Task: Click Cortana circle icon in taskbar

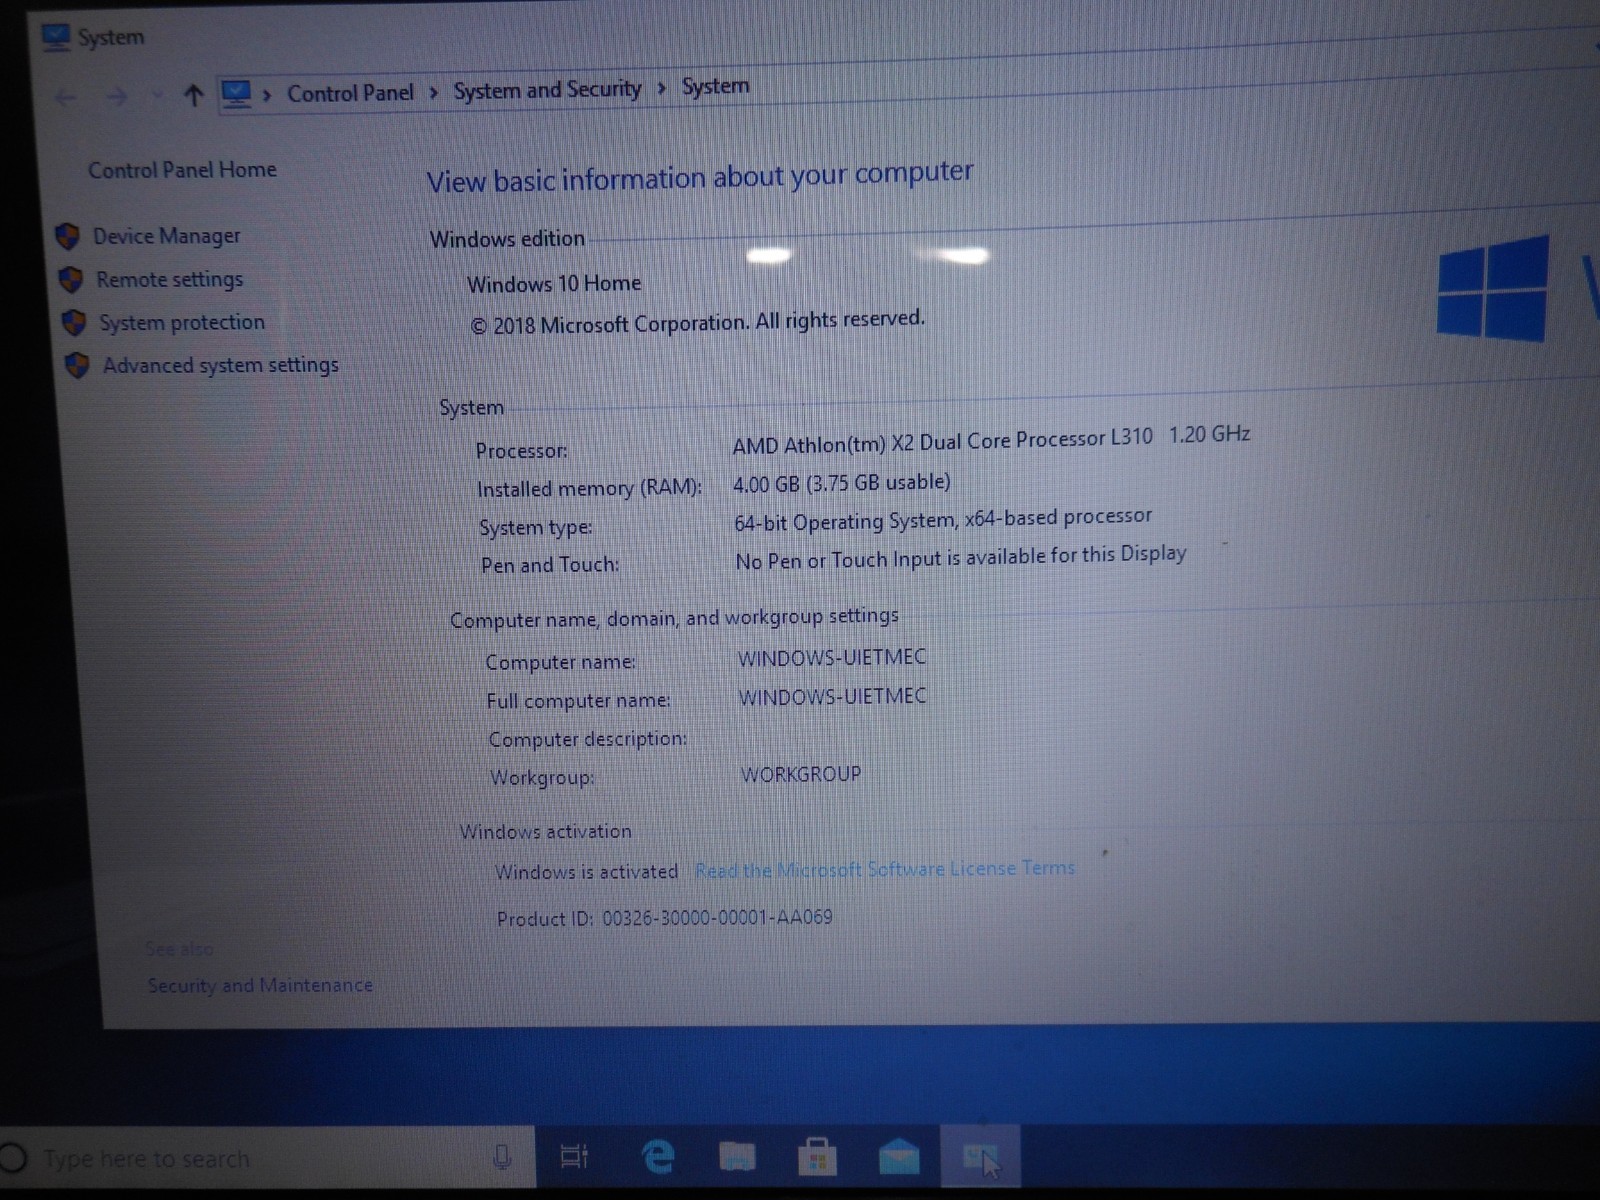Action: 14,1158
